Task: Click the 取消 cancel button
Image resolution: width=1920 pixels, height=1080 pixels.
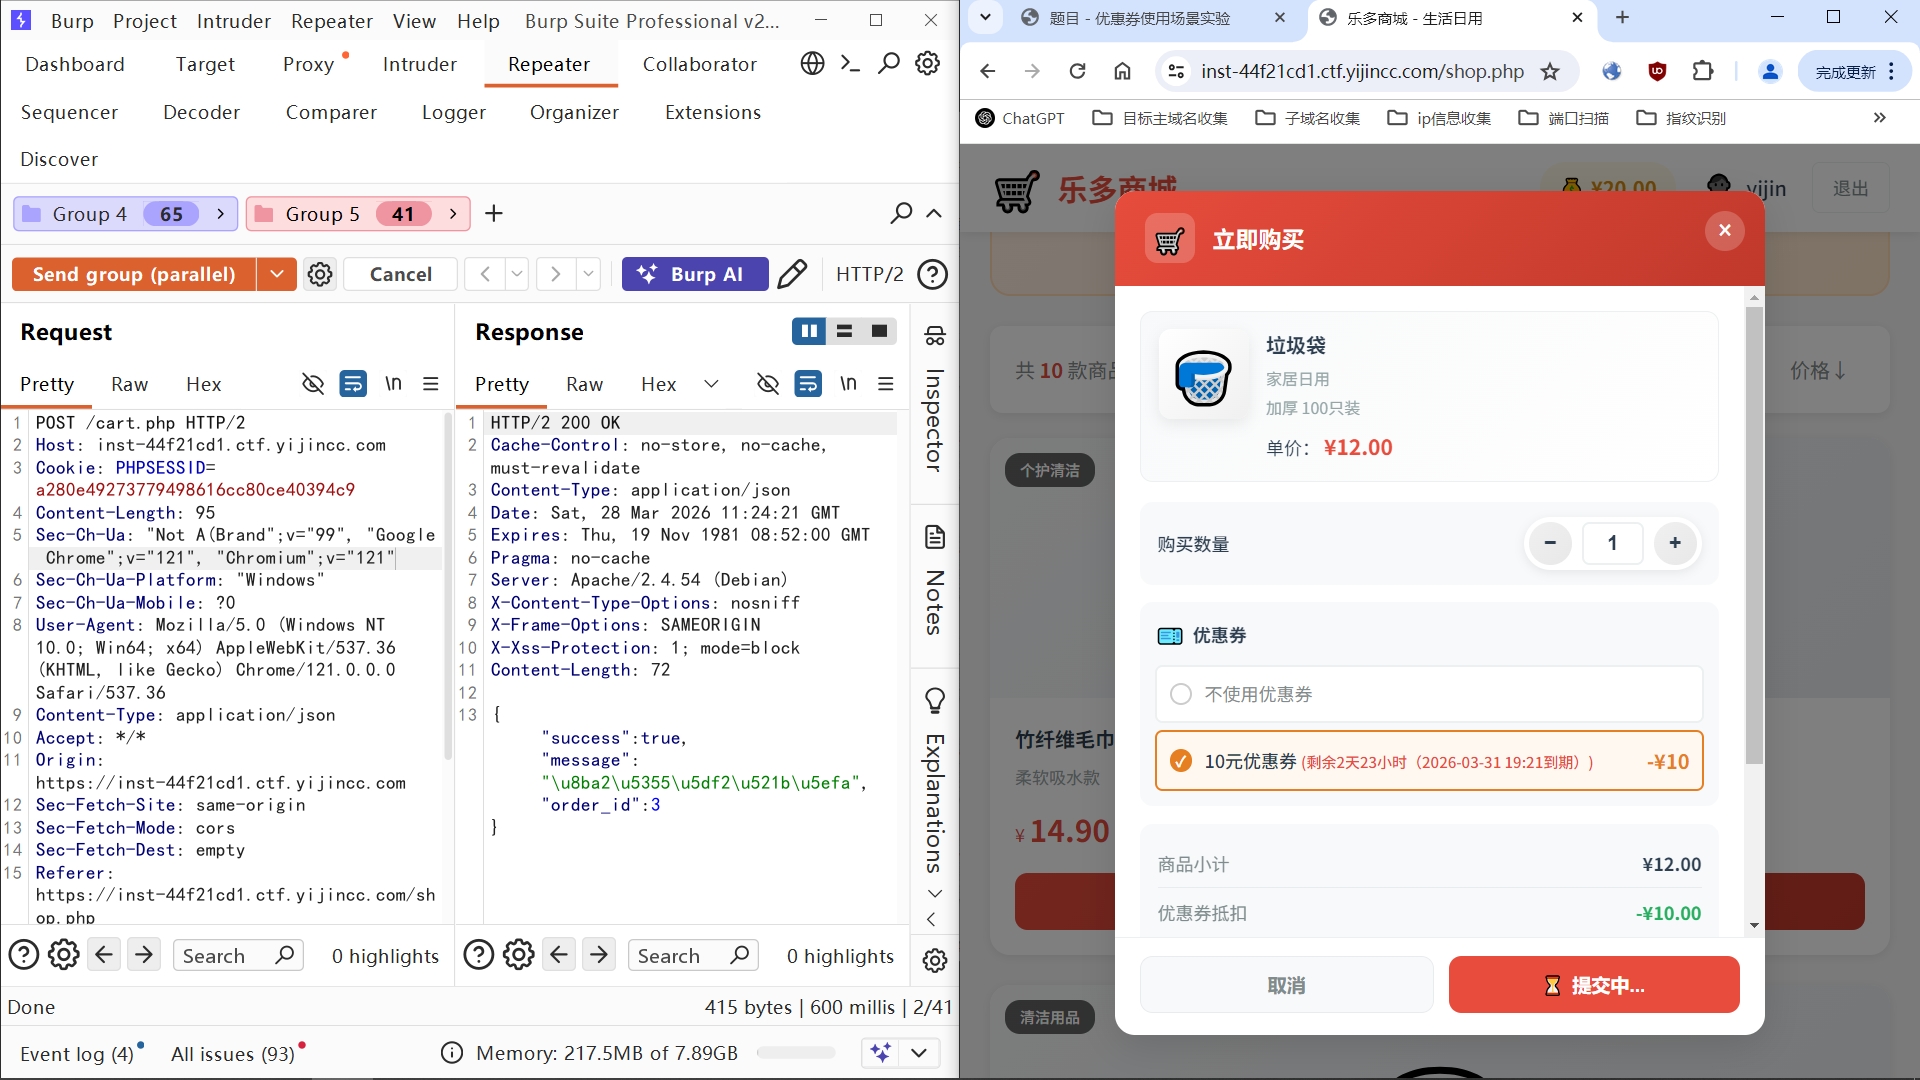Action: 1286,985
